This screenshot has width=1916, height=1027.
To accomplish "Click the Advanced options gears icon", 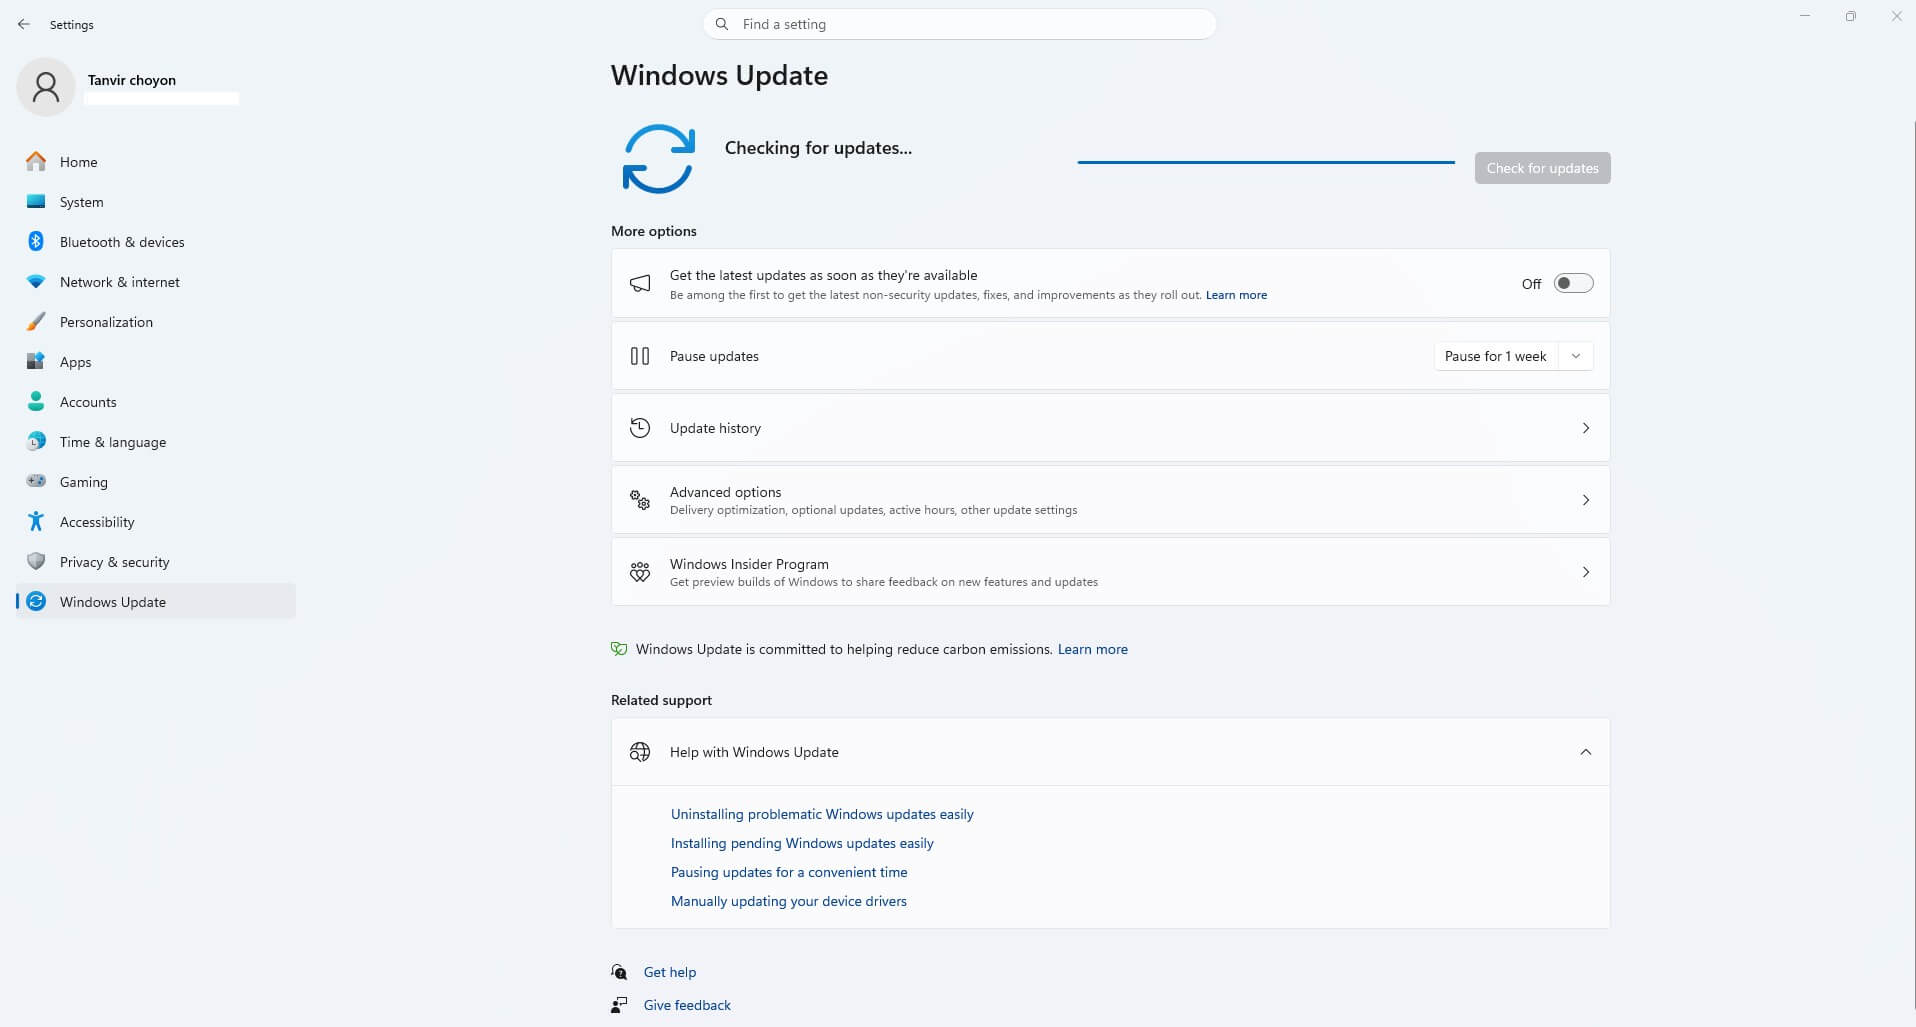I will (640, 500).
